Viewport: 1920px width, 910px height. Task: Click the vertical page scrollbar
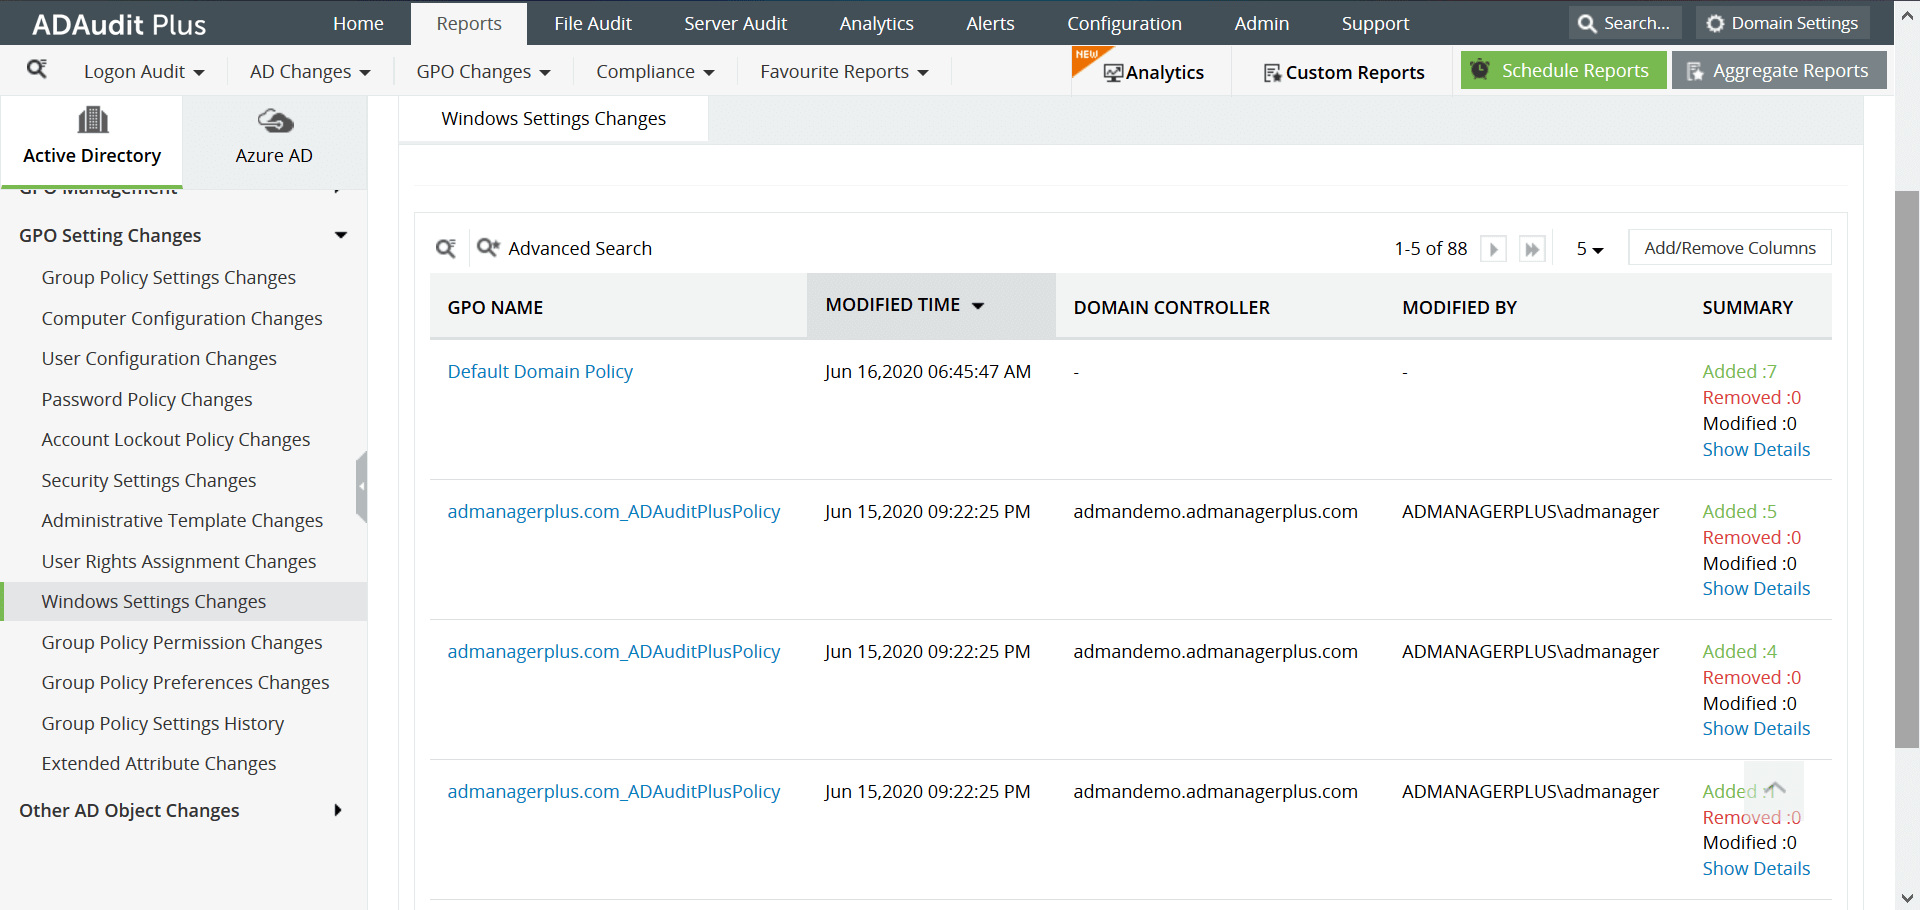[x=1907, y=469]
